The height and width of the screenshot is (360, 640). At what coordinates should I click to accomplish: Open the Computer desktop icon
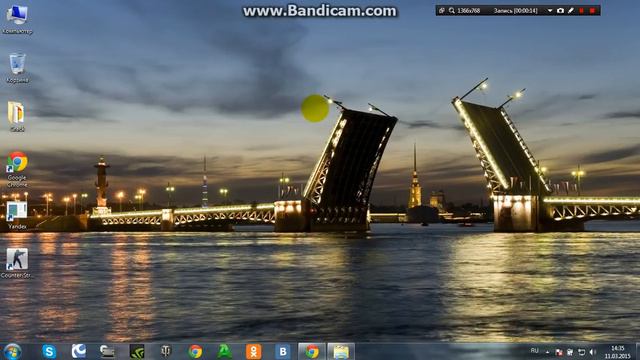point(17,19)
